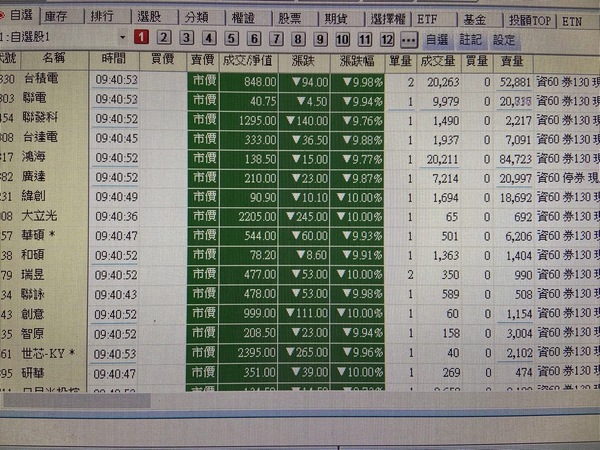Select the 聯電 stock row
Screen dimensions: 600x450
click(300, 100)
